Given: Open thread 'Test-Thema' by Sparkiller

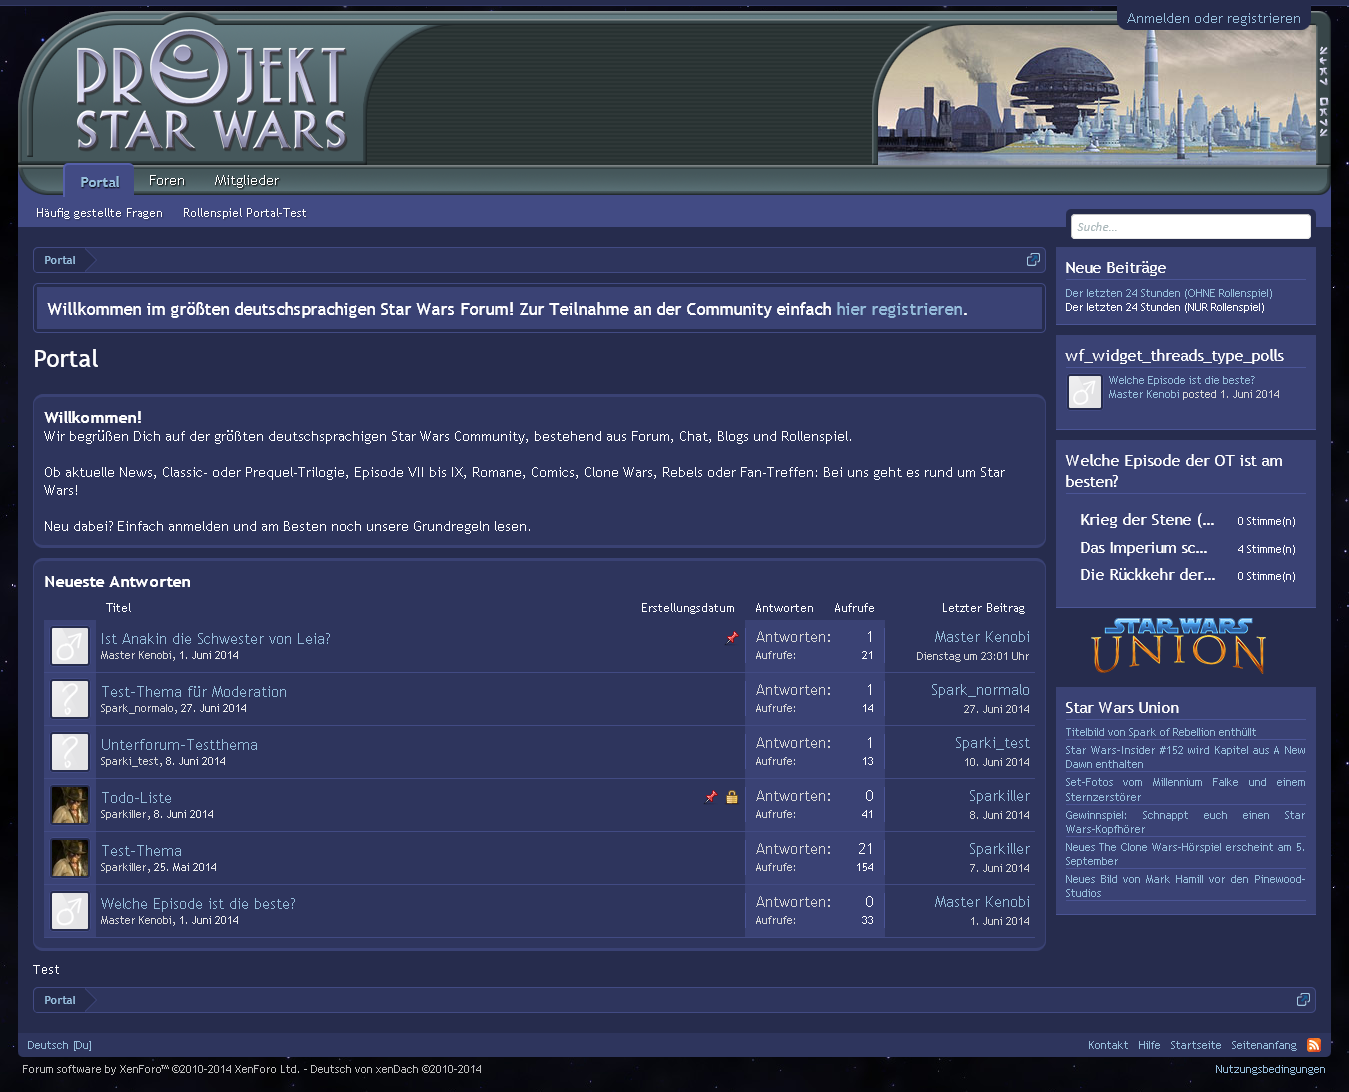Looking at the screenshot, I should 141,850.
